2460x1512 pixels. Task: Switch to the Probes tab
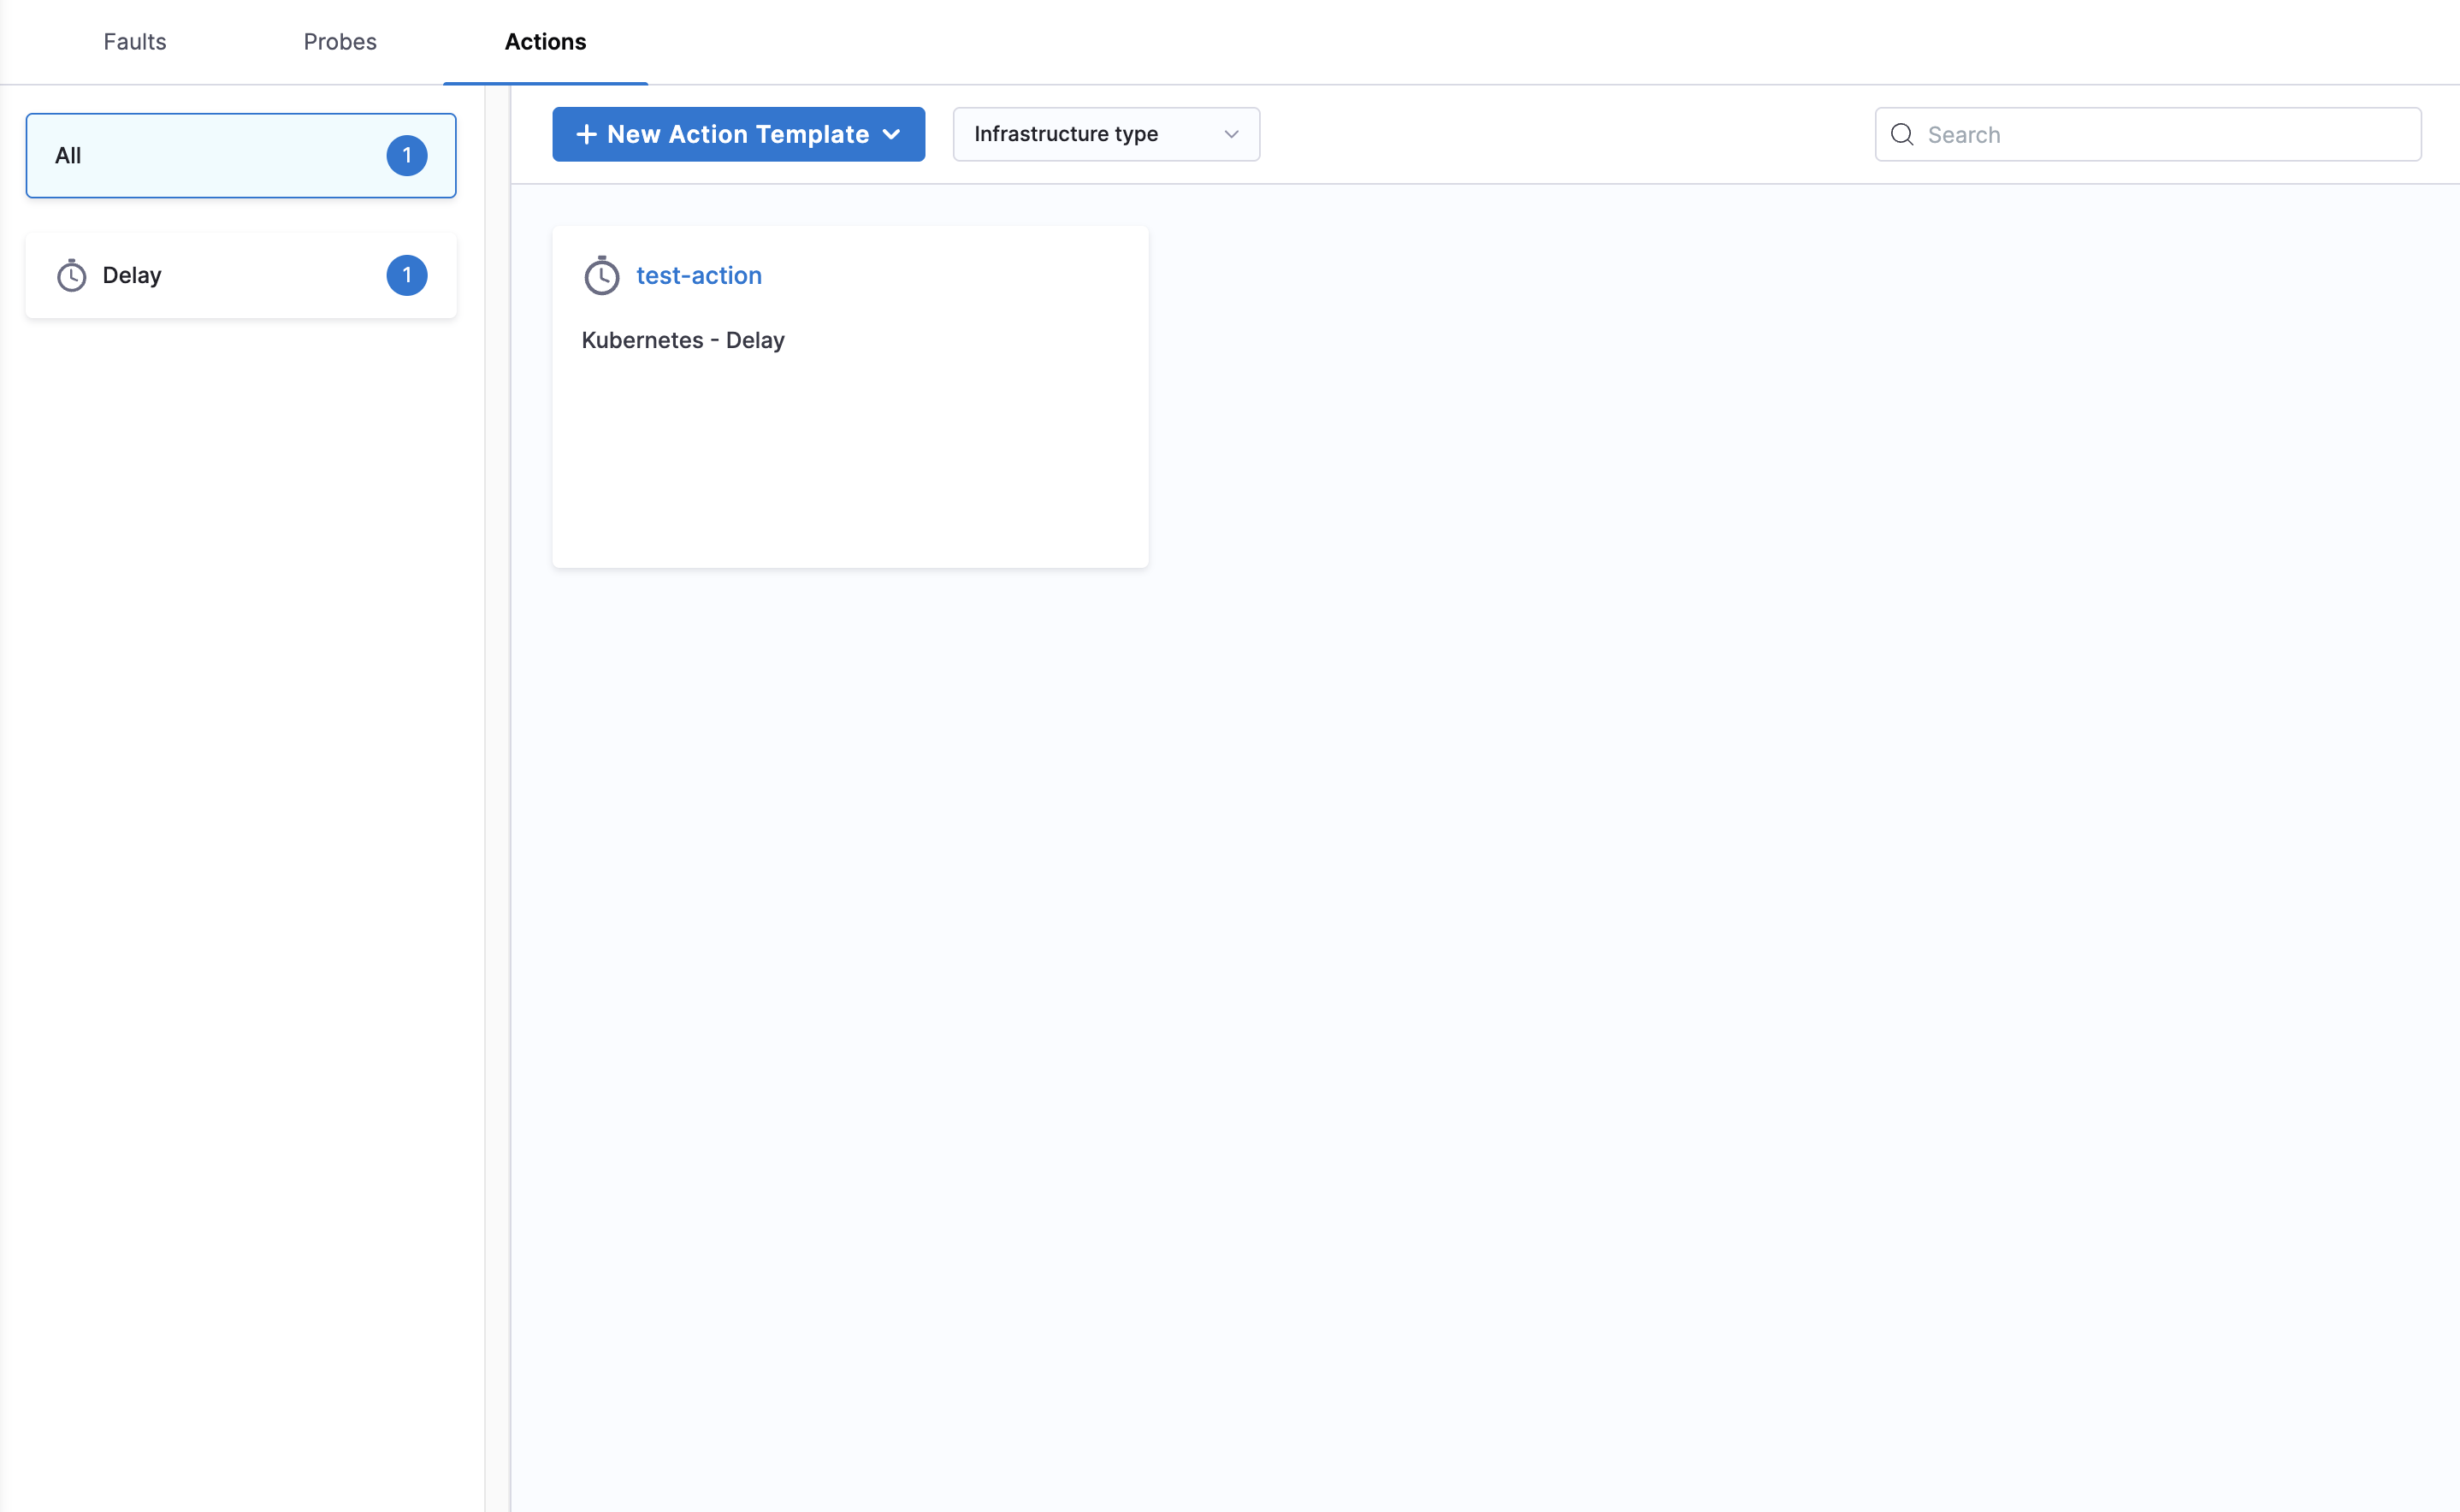(339, 41)
